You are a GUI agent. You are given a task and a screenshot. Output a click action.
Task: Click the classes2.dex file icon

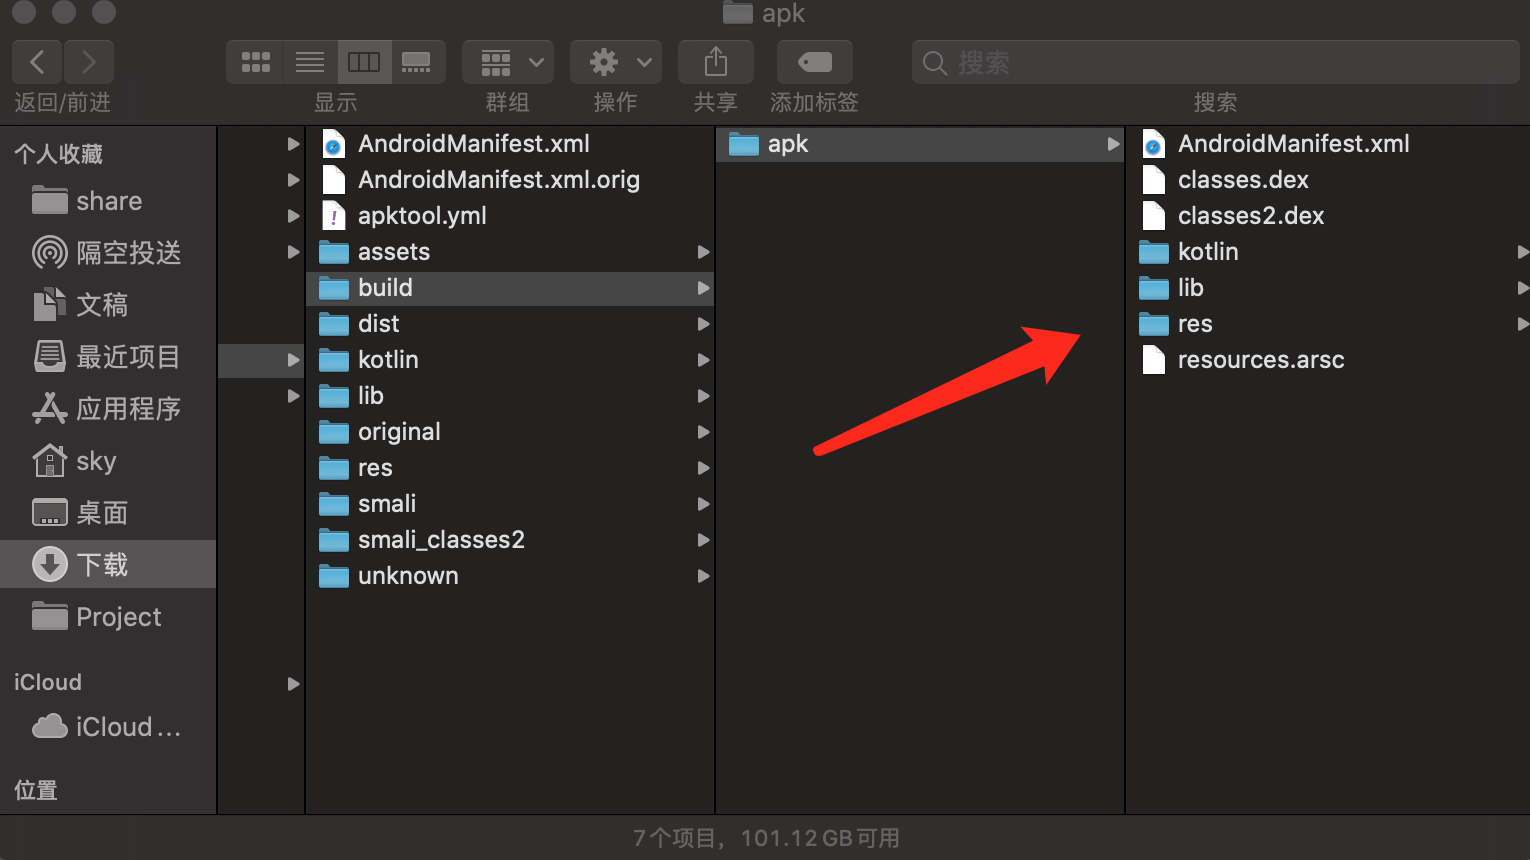(1154, 216)
